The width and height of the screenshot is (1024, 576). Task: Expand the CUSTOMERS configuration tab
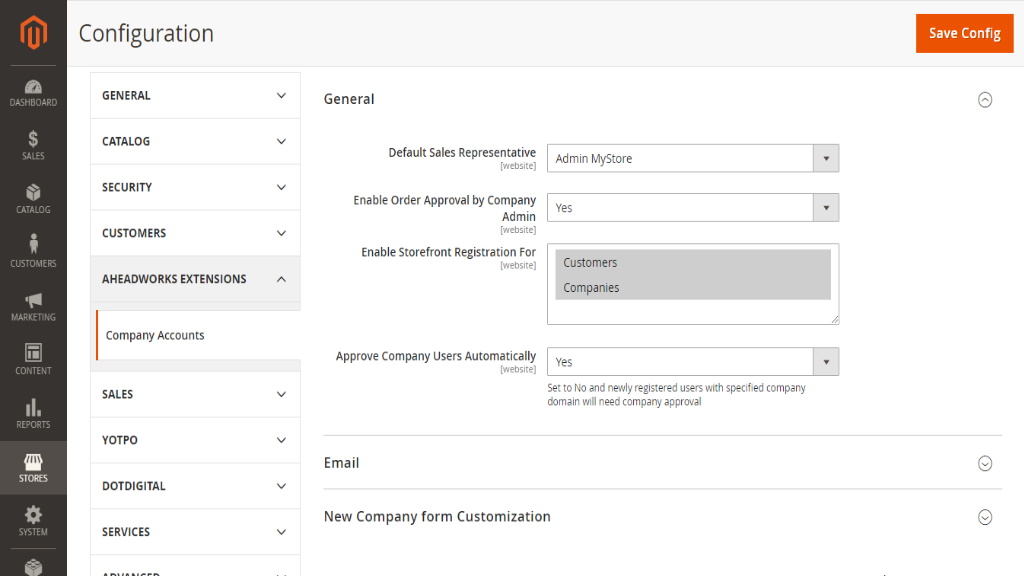coord(195,233)
